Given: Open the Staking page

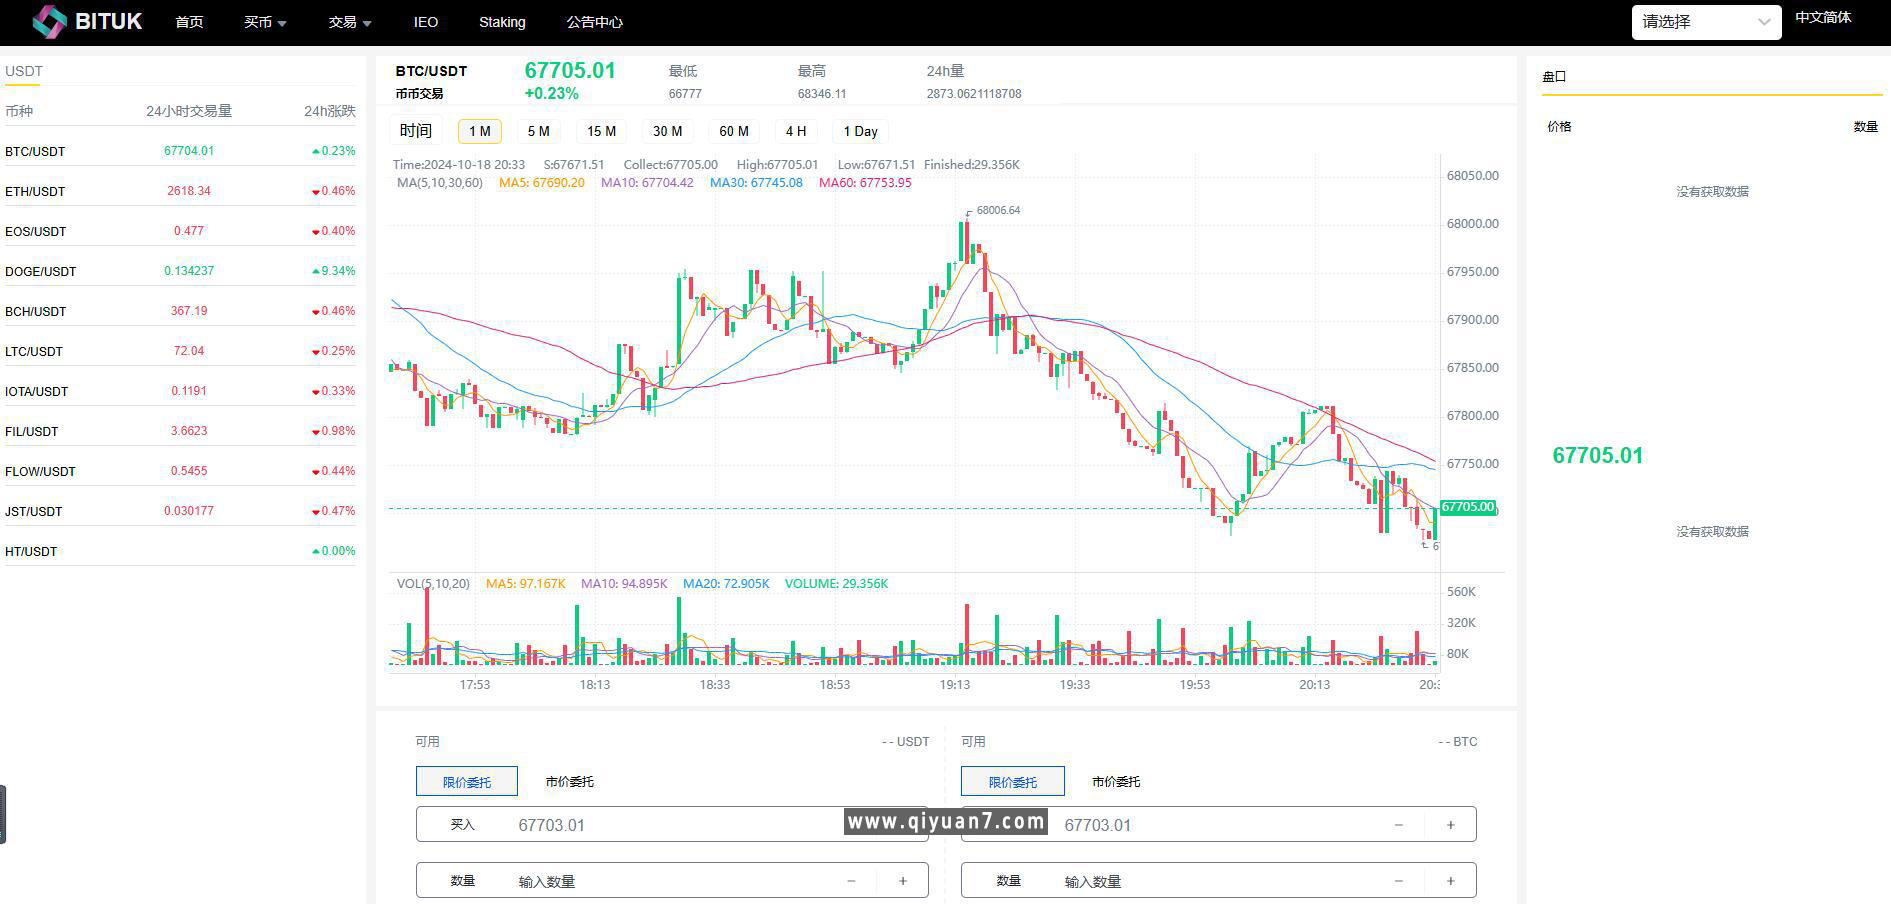Looking at the screenshot, I should (x=502, y=22).
